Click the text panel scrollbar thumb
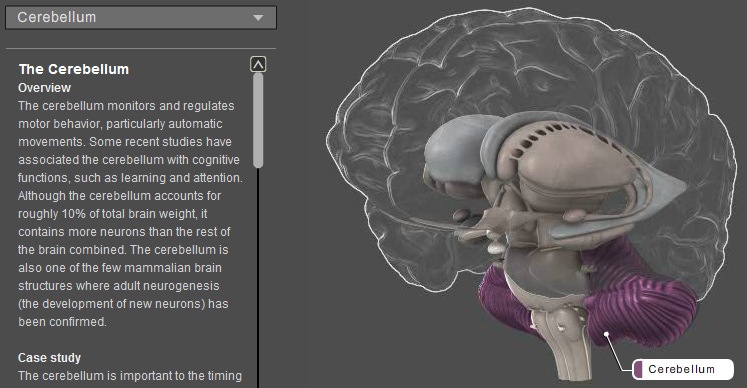This screenshot has height=388, width=747. point(258,121)
